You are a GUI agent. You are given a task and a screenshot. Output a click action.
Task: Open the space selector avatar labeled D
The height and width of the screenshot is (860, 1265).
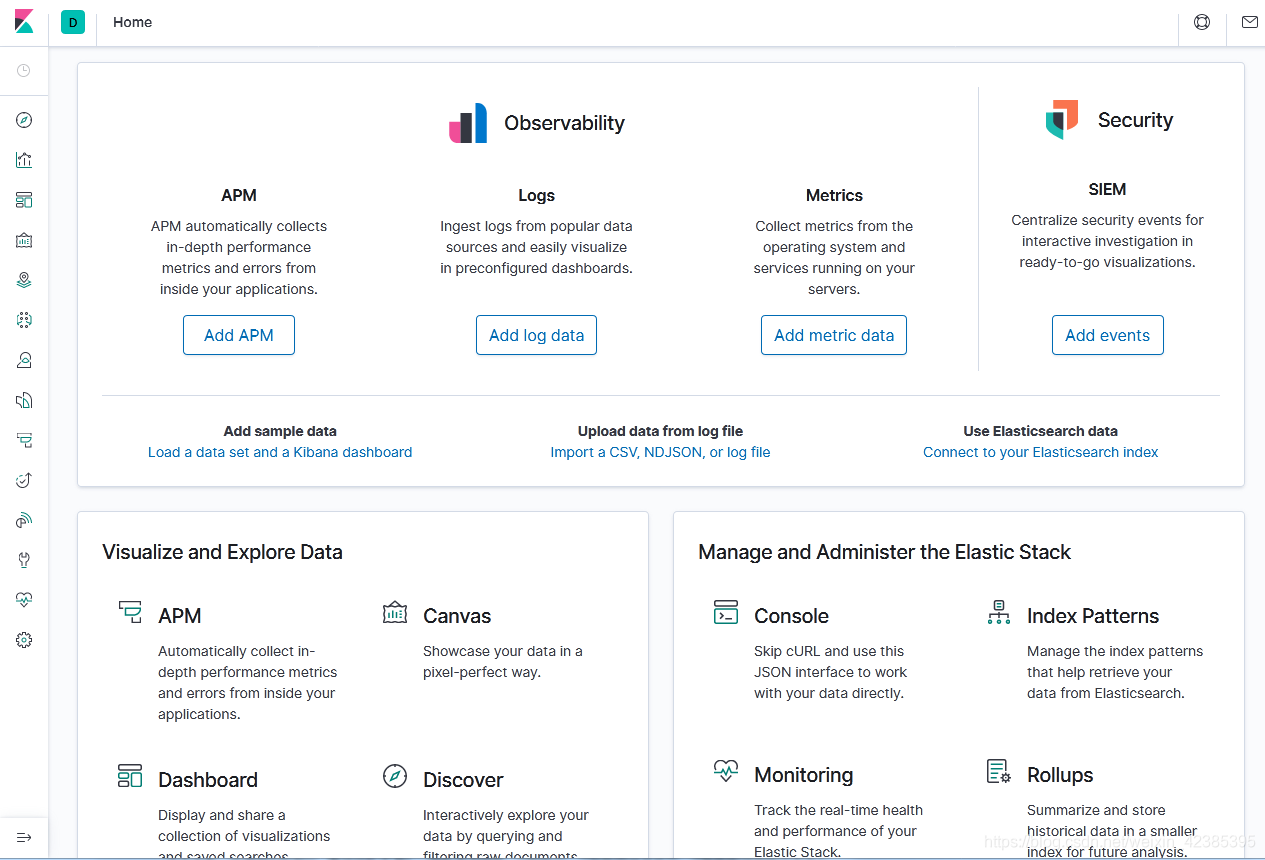[73, 22]
